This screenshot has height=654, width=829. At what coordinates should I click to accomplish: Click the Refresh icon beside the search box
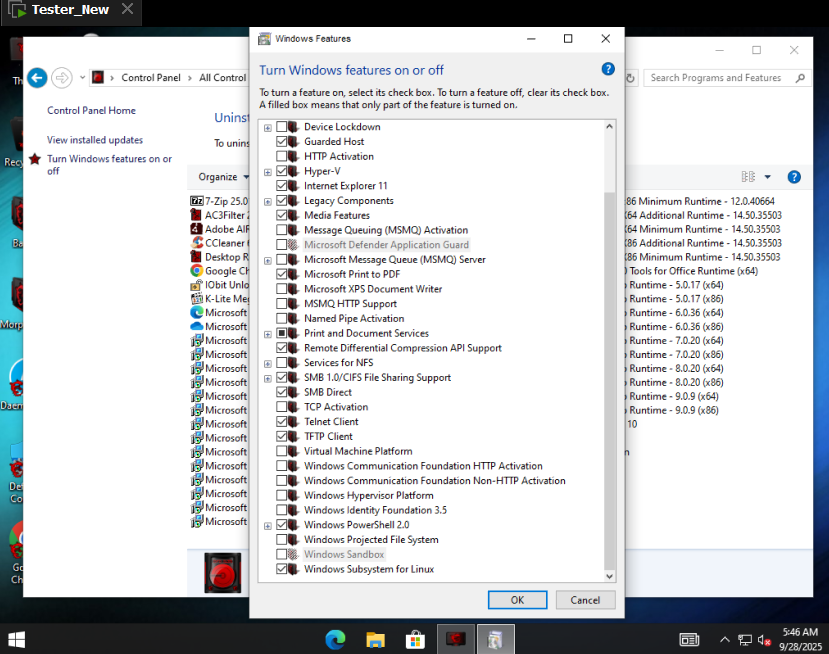click(x=630, y=78)
